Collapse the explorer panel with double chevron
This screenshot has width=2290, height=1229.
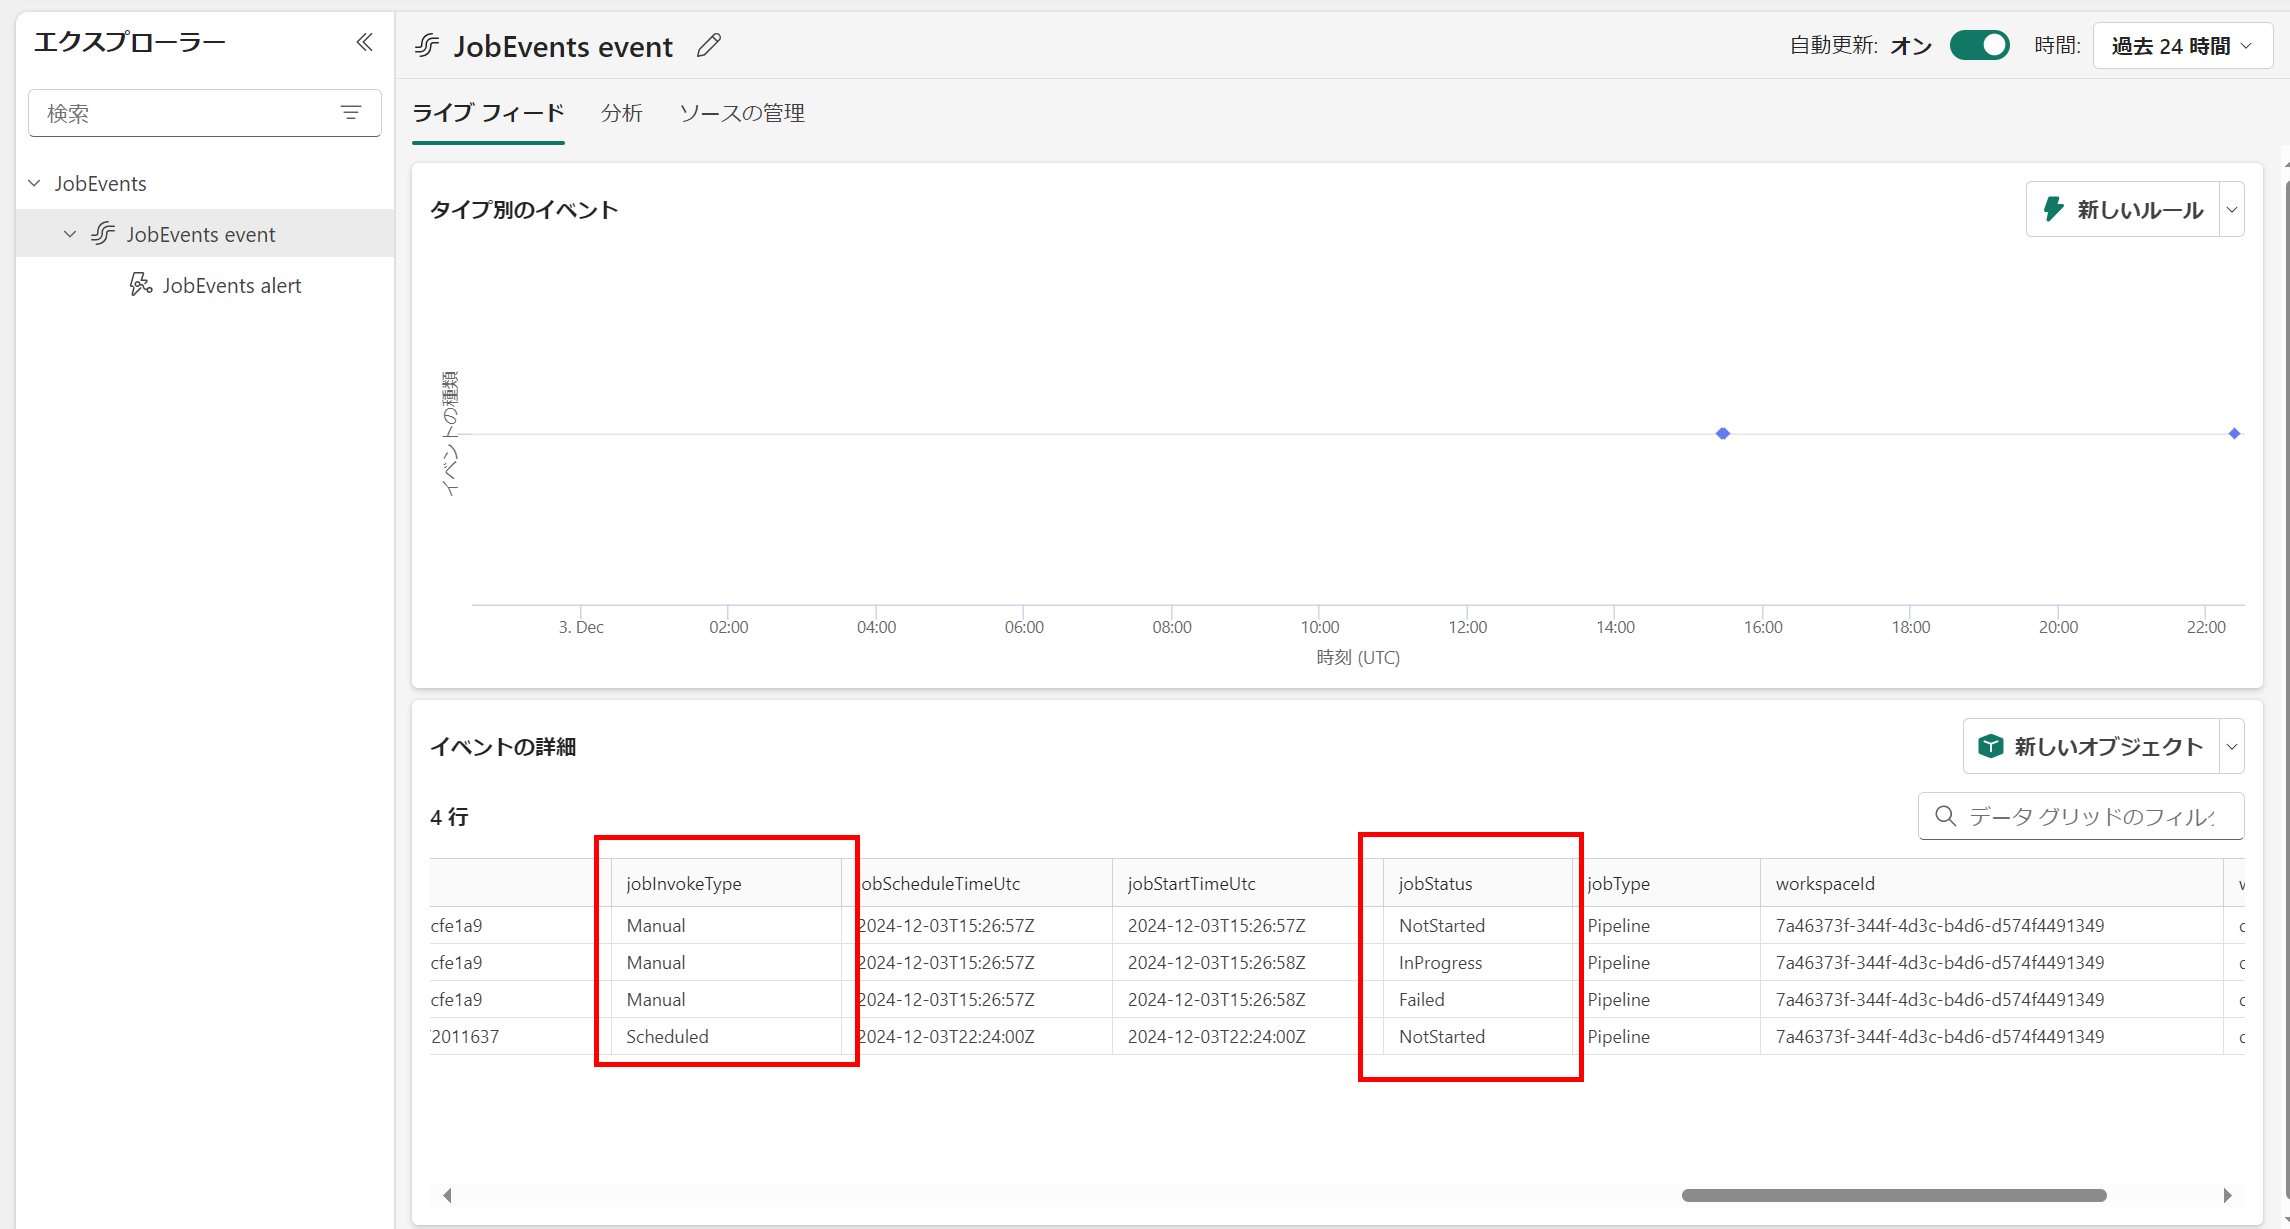click(x=364, y=42)
